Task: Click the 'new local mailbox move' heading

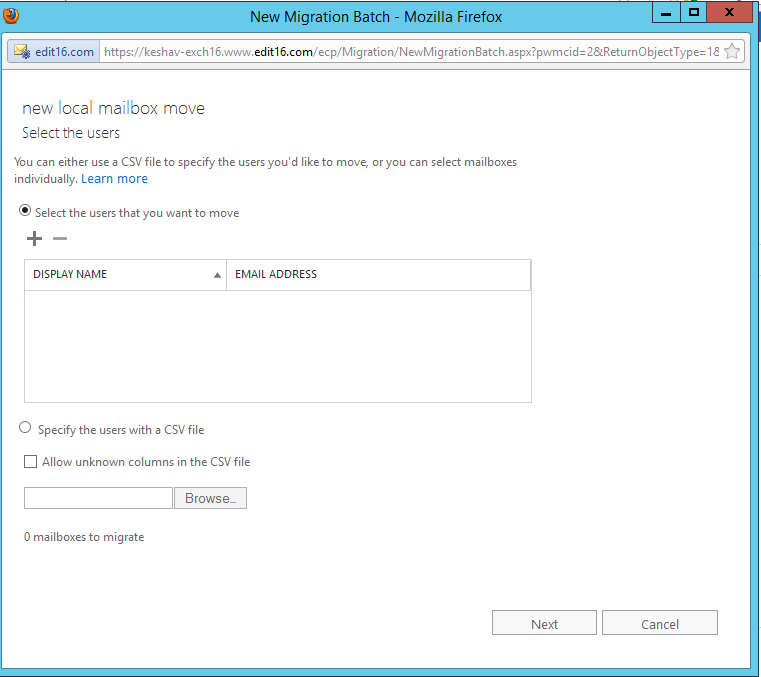Action: [114, 108]
